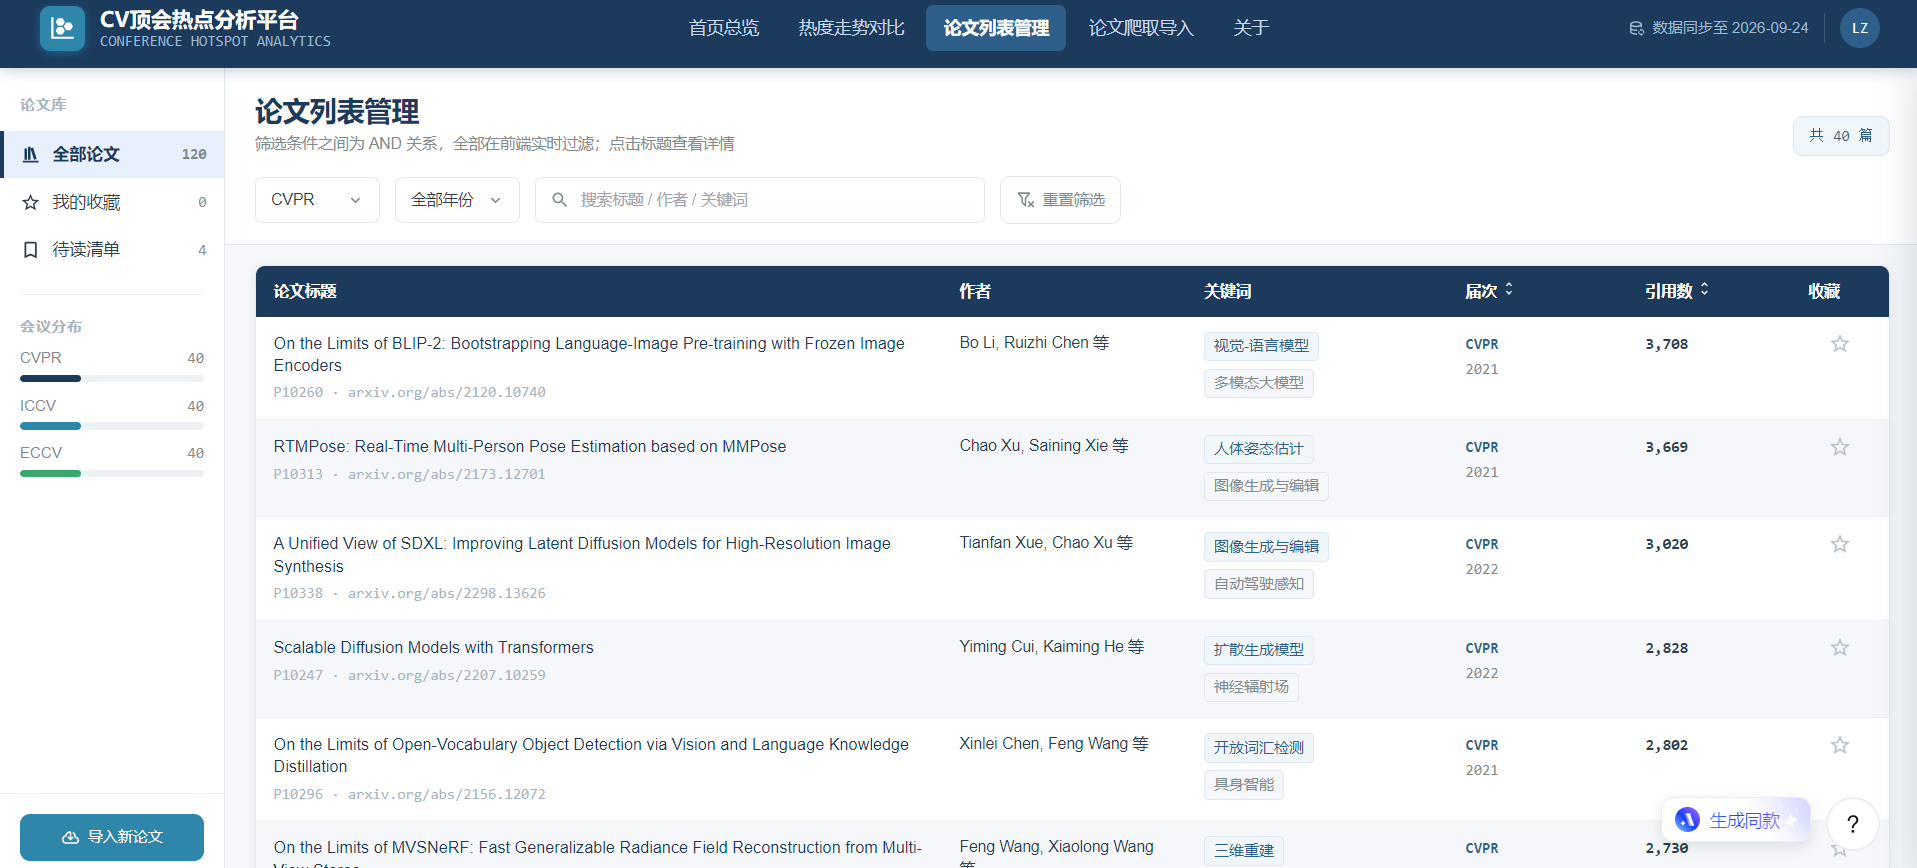Image resolution: width=1917 pixels, height=868 pixels.
Task: Open 待读清单 bookmark list
Action: [112, 250]
